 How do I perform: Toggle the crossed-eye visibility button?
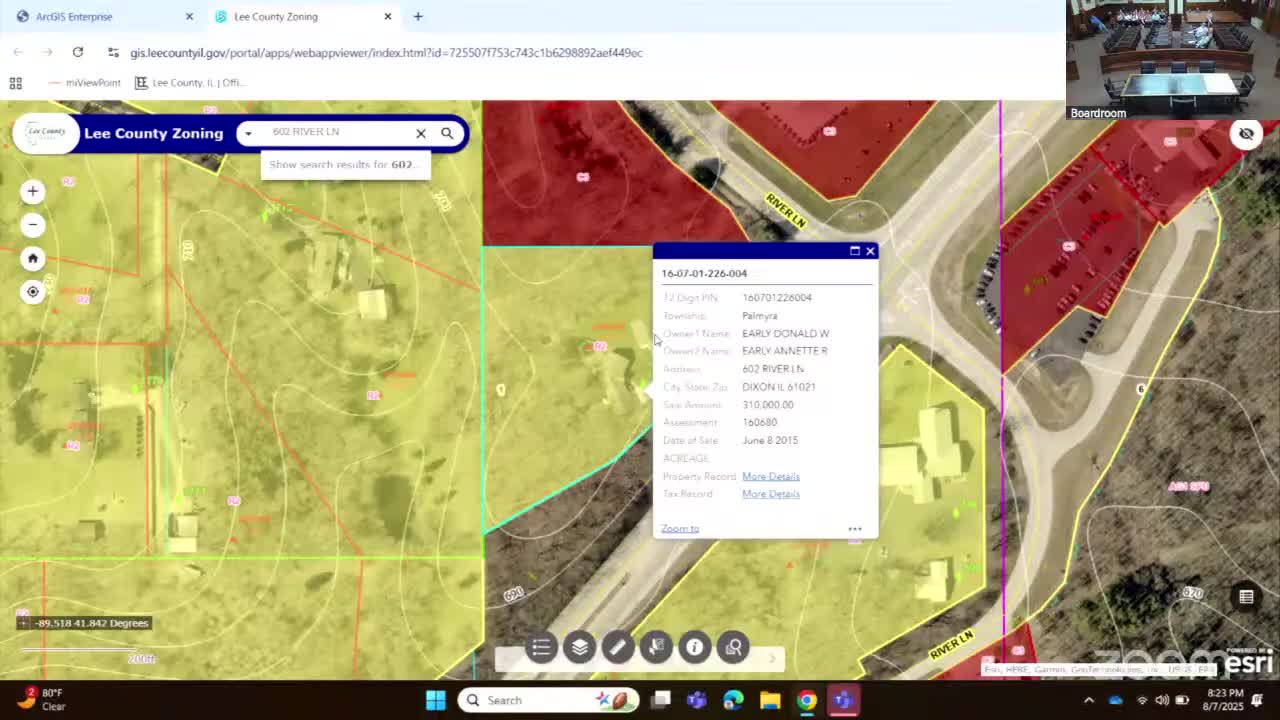(1246, 133)
